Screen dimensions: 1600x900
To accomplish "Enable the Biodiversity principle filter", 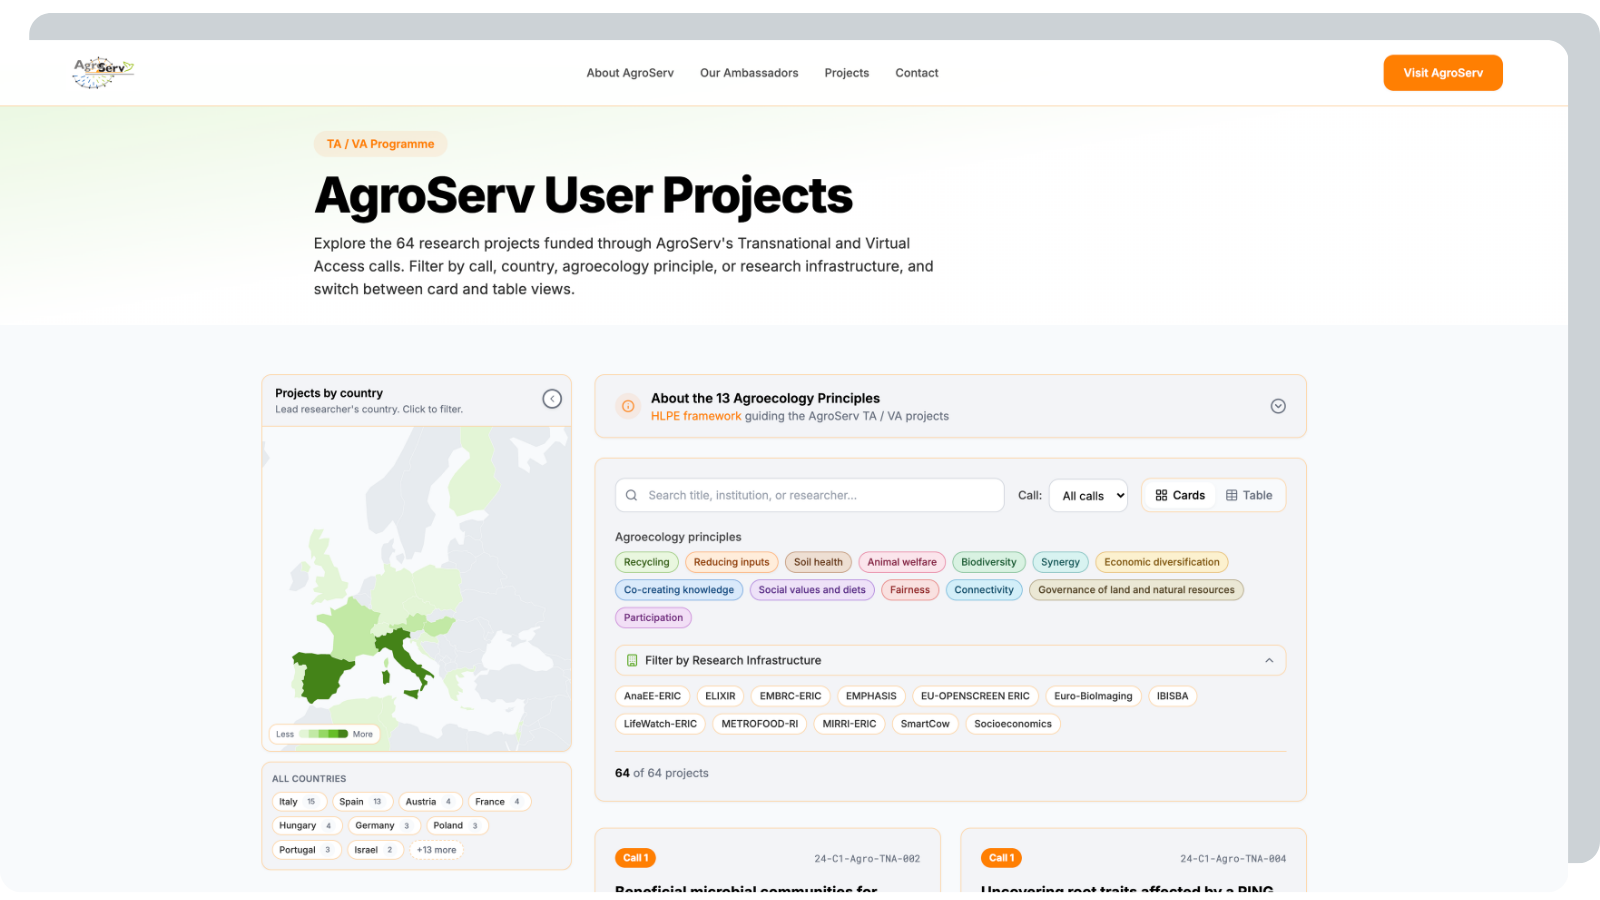I will (x=989, y=562).
